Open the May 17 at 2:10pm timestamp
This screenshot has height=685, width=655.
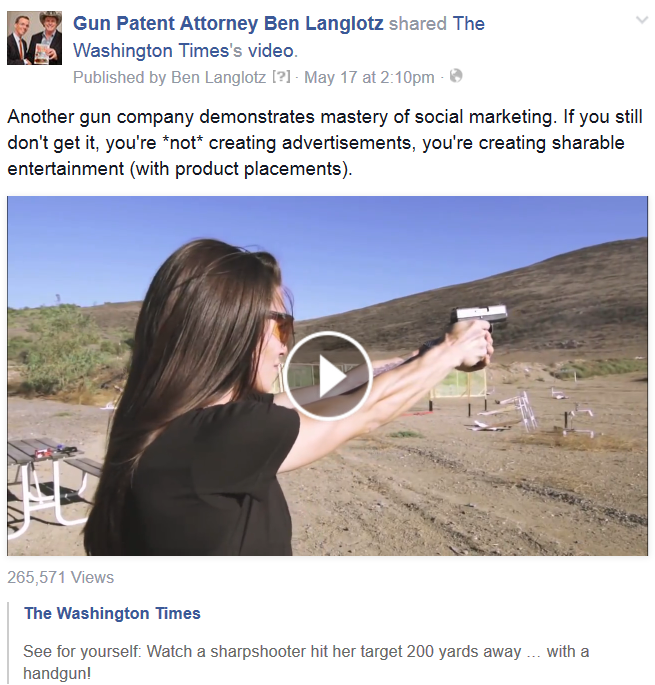click(x=369, y=77)
